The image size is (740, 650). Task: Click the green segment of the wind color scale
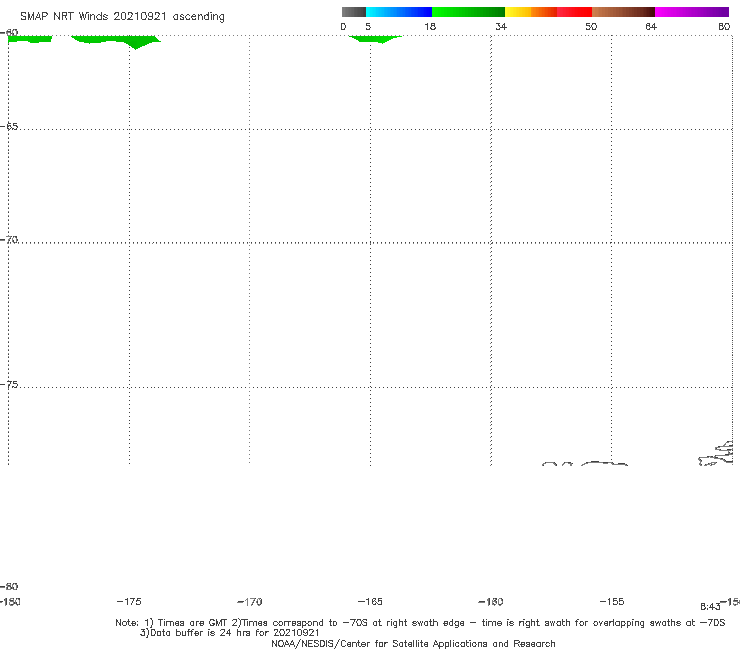[468, 12]
